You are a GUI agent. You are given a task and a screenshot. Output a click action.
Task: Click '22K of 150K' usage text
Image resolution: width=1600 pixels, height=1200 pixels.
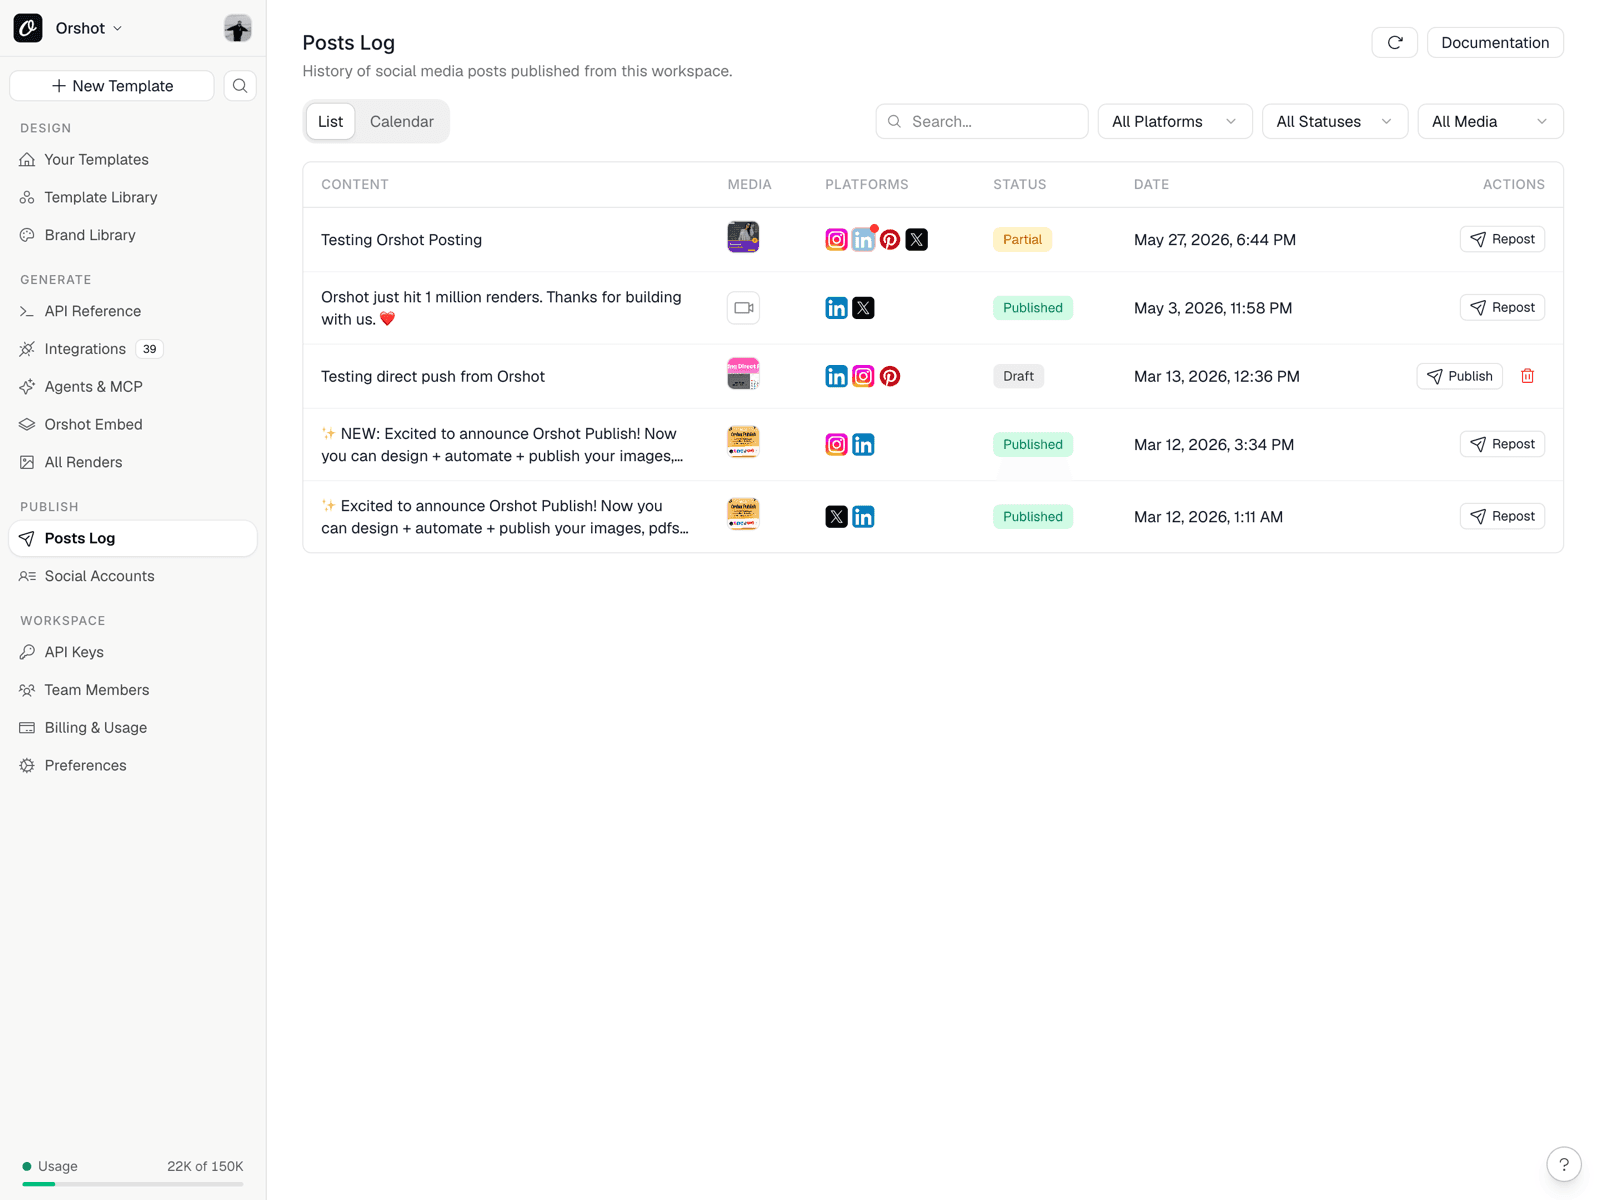click(205, 1166)
